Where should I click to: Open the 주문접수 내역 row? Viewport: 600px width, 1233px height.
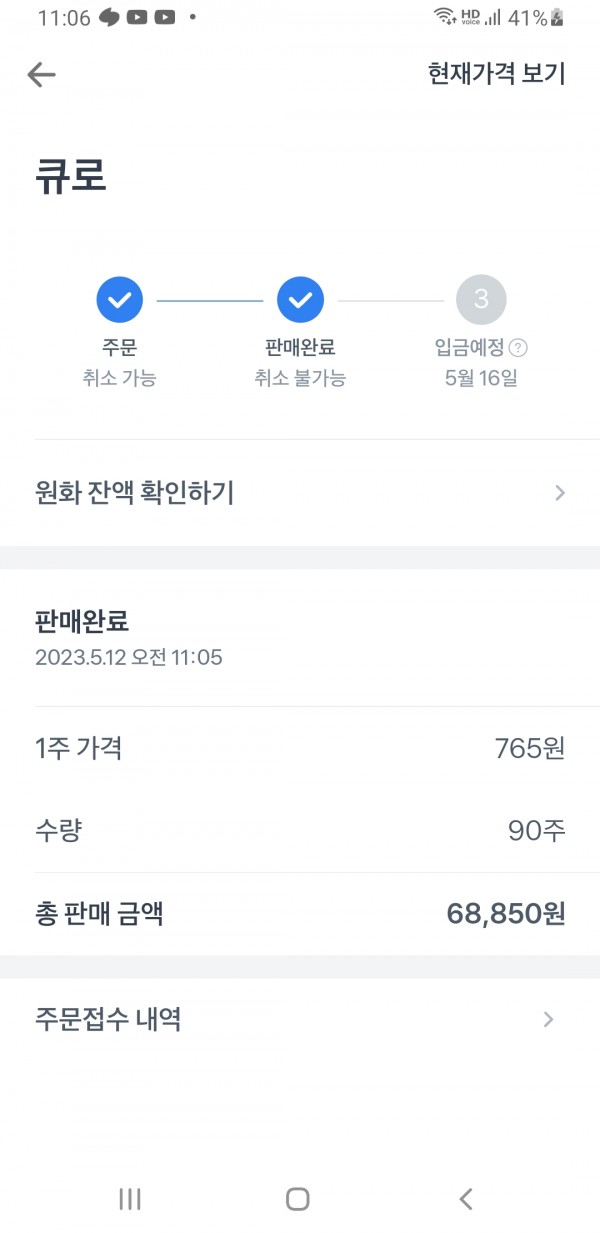(x=108, y=1020)
